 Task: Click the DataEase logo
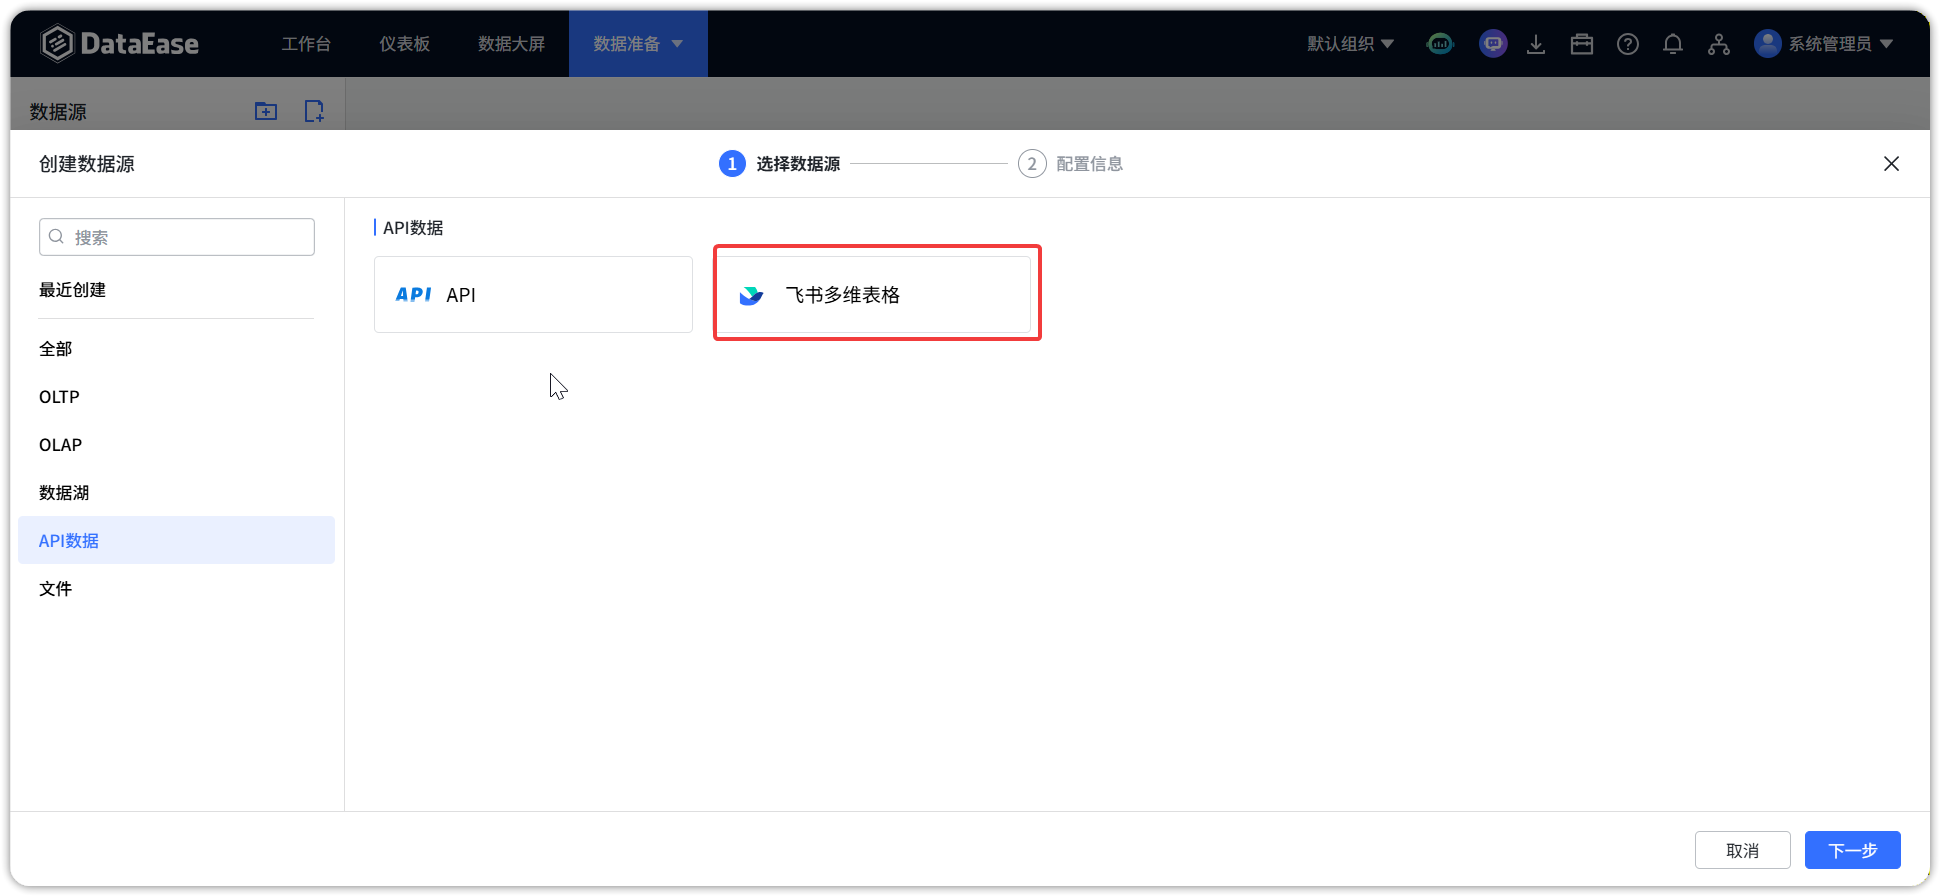click(119, 43)
